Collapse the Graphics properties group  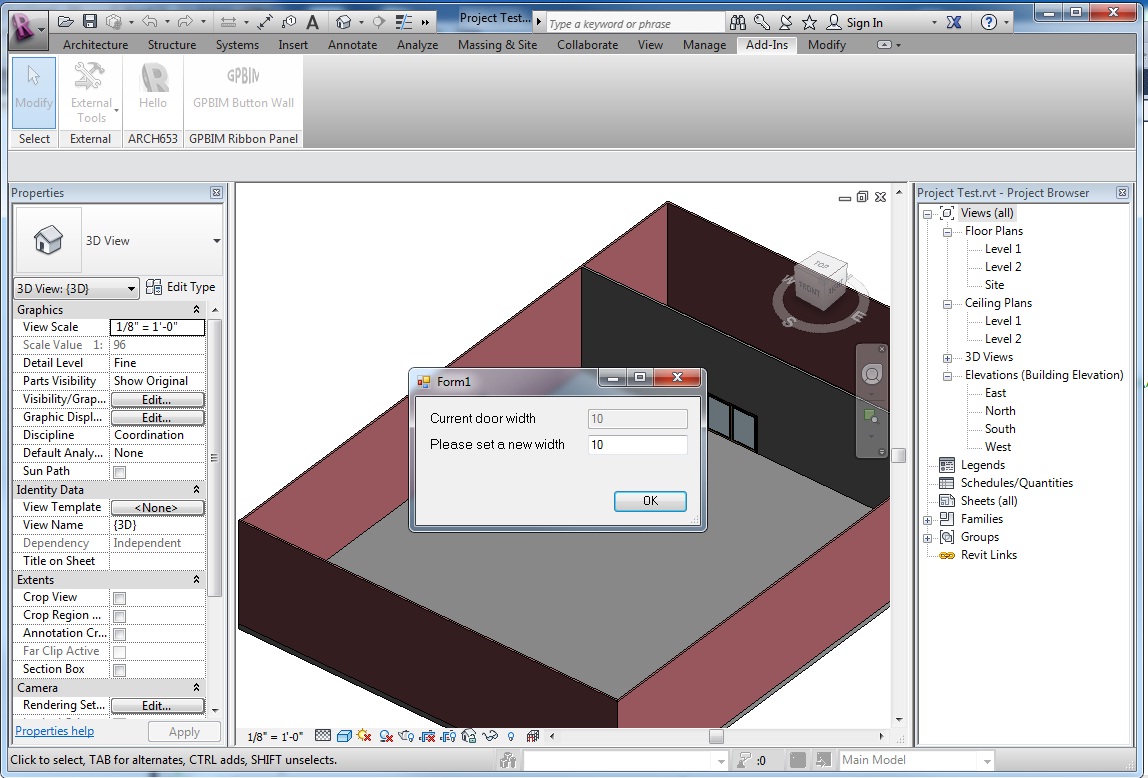[196, 310]
